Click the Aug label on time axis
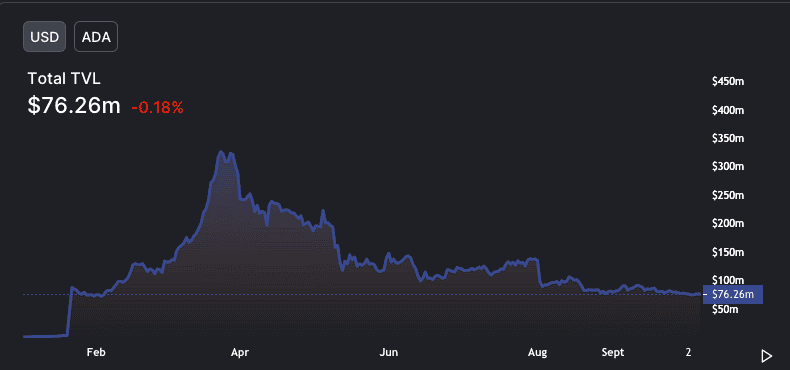The width and height of the screenshot is (790, 370). click(x=537, y=352)
